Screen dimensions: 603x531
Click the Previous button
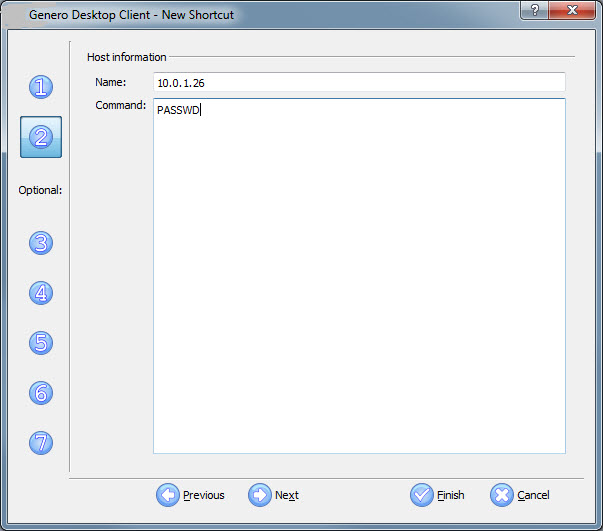(190, 495)
